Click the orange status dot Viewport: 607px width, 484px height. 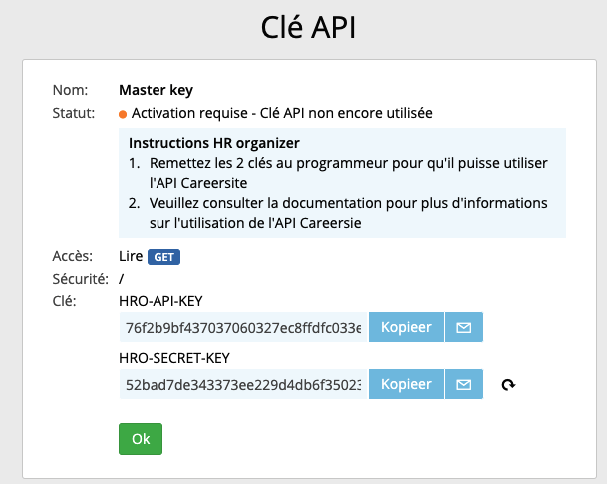[123, 114]
